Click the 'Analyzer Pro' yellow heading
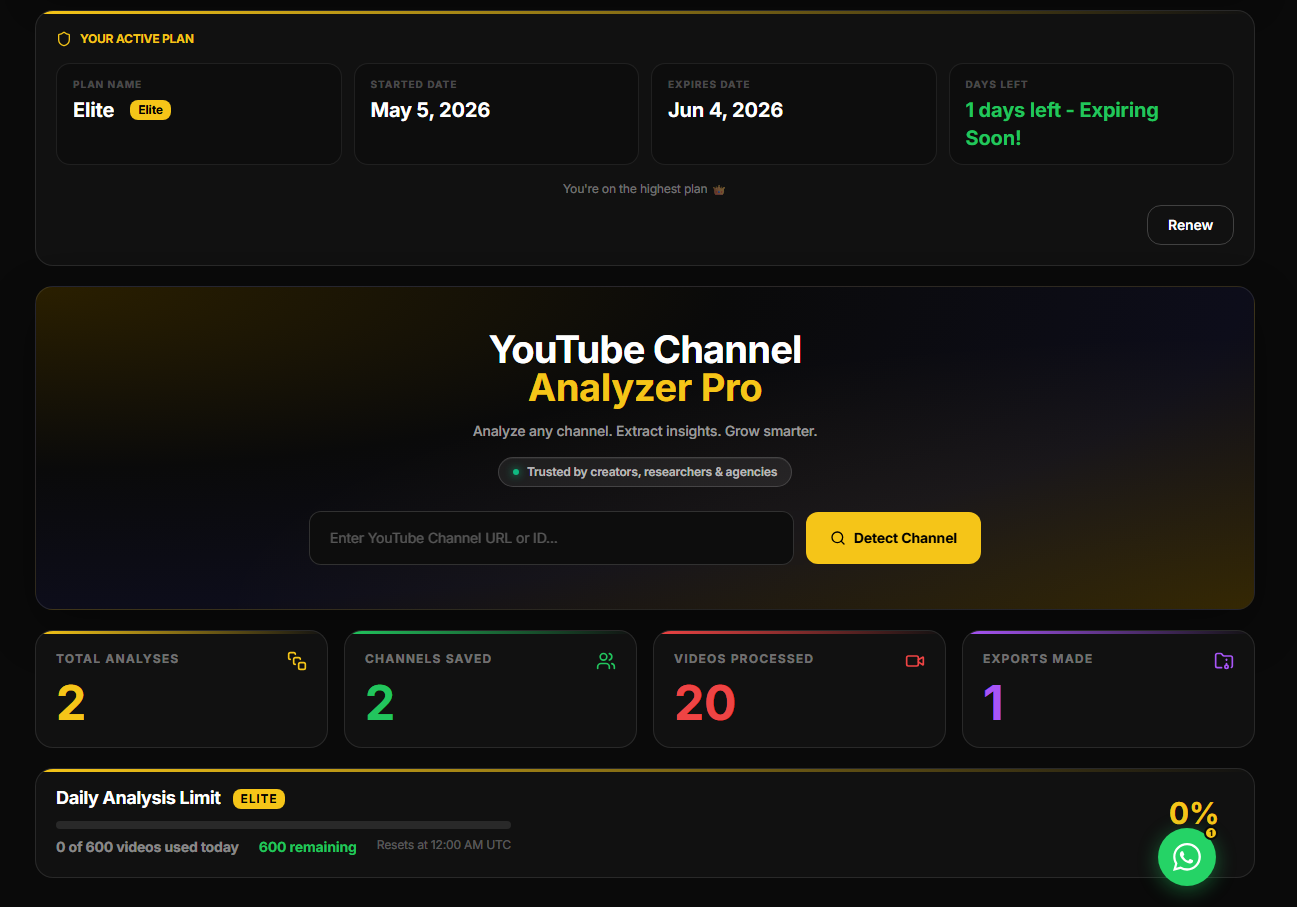1297x907 pixels. 645,388
